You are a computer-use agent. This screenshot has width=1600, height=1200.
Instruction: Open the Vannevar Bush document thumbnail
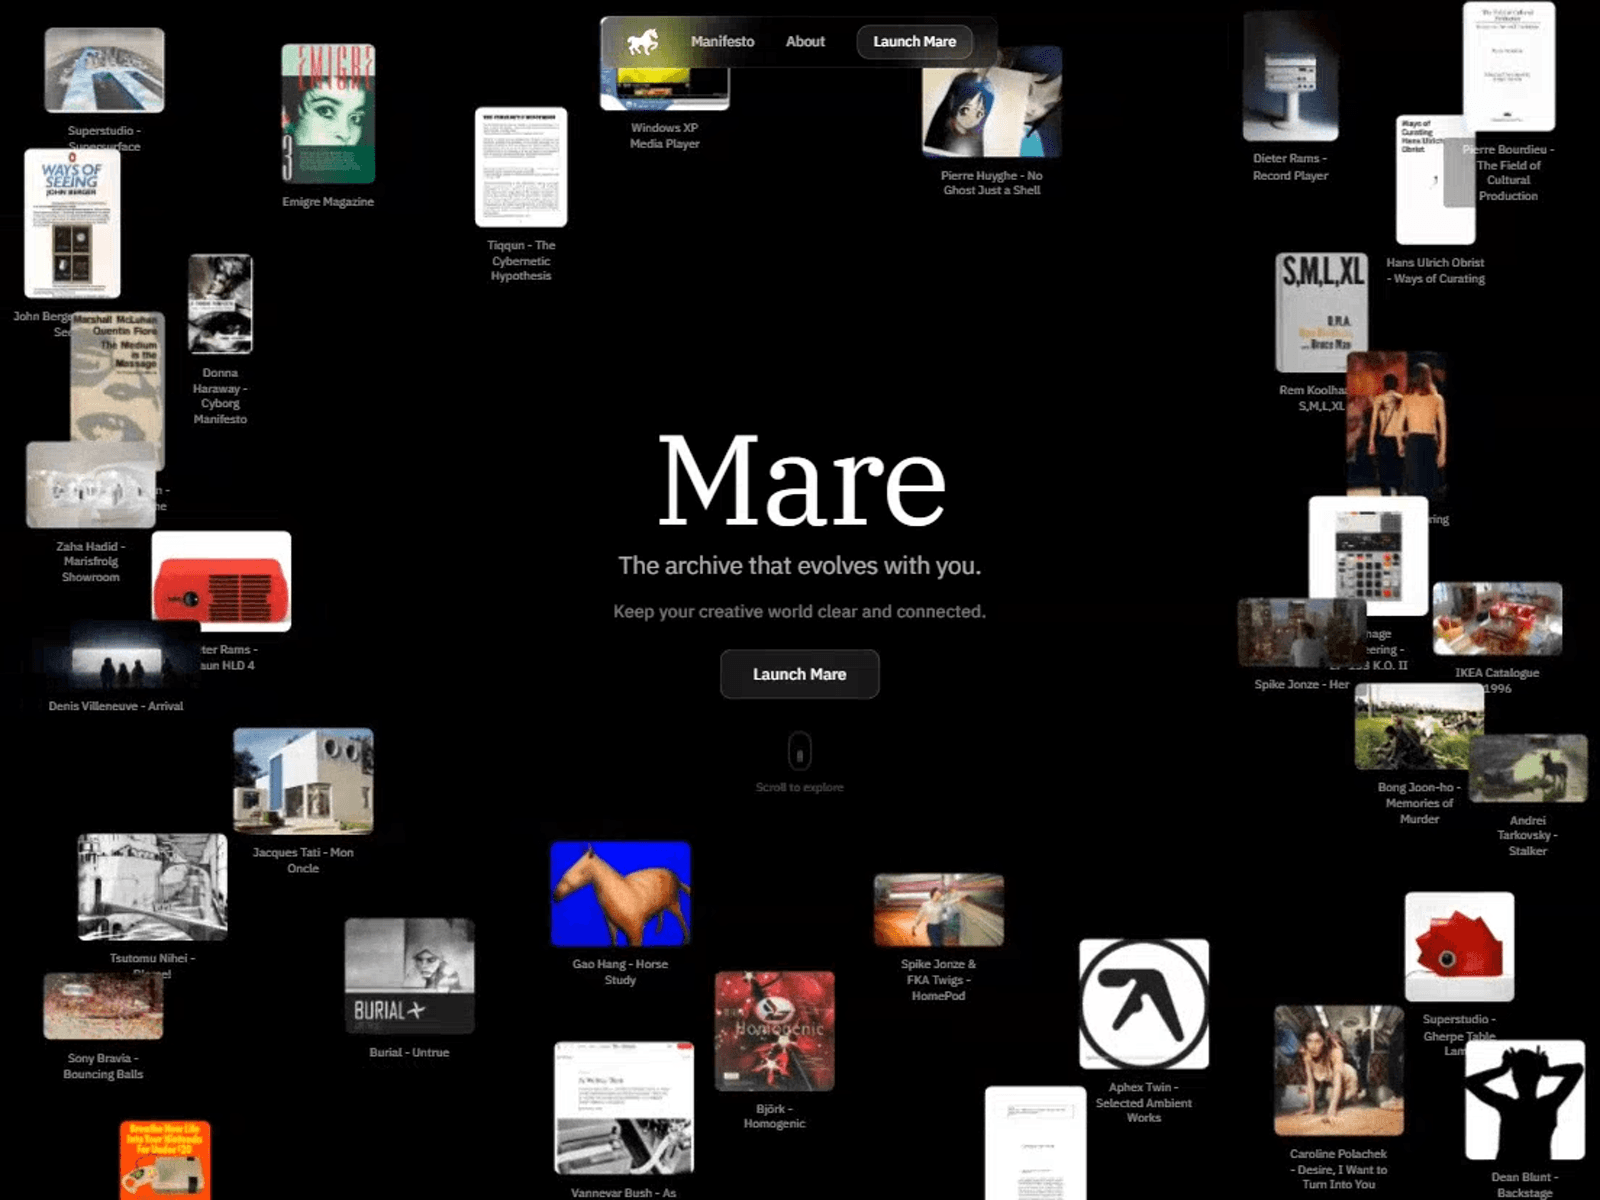point(624,1108)
